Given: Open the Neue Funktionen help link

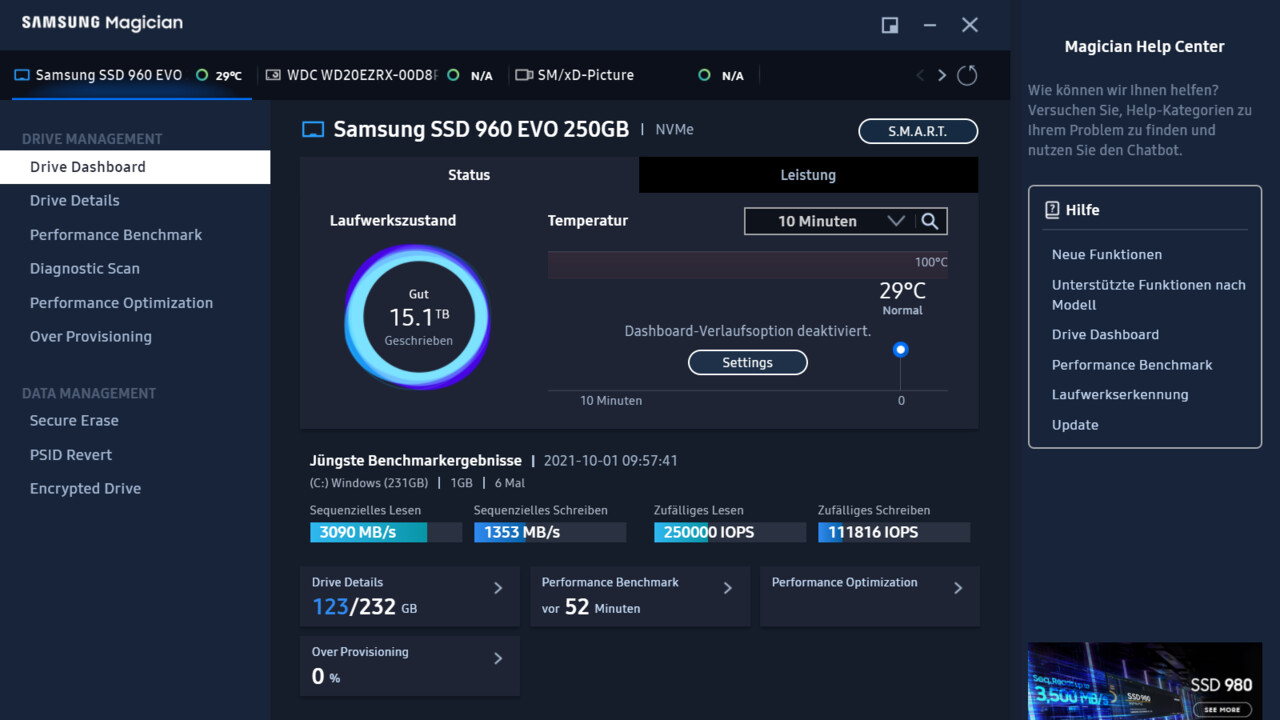Looking at the screenshot, I should pos(1106,254).
